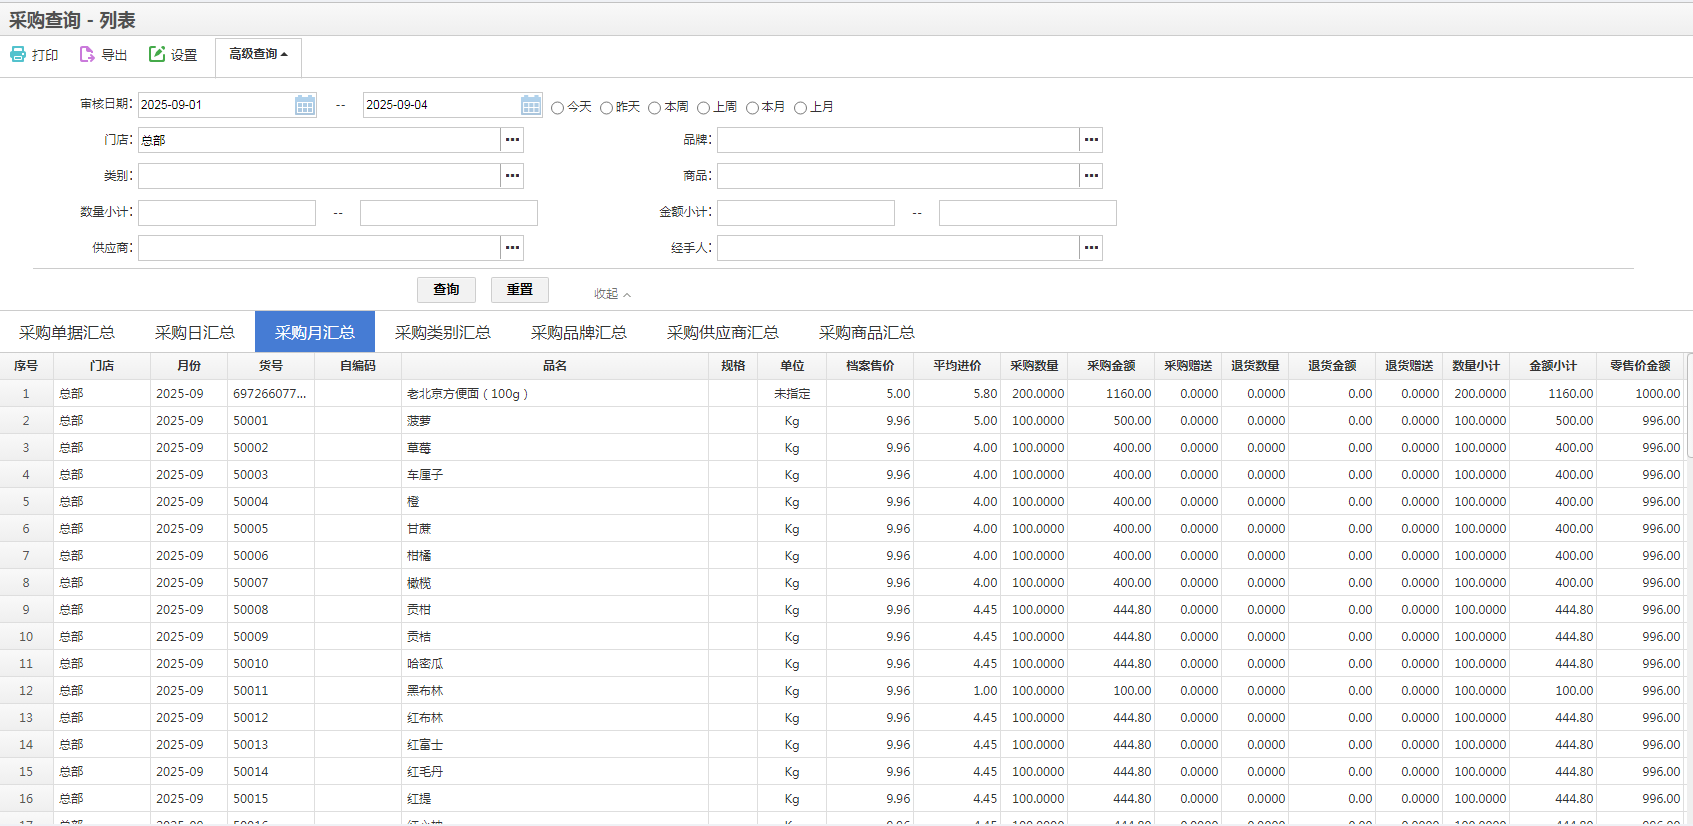Switch to 采购供应商汇总 tab
The width and height of the screenshot is (1693, 826).
point(722,332)
